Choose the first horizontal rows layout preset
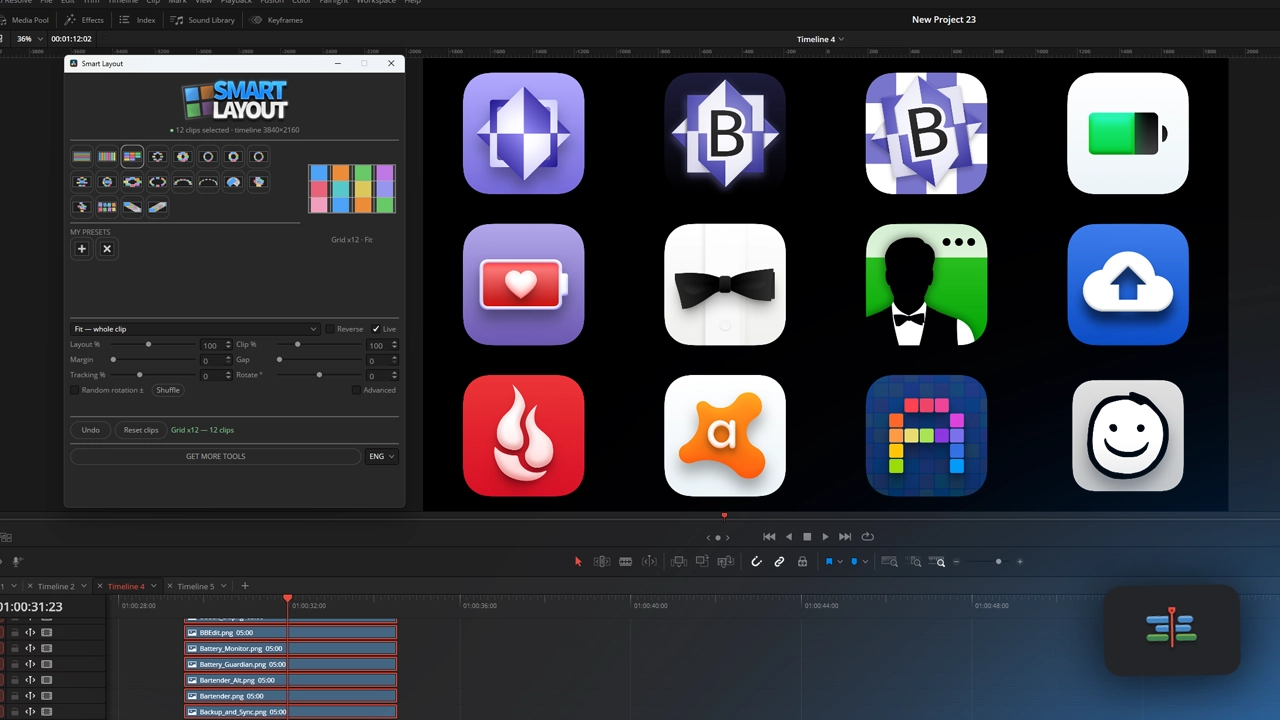The image size is (1280, 720). pos(82,157)
